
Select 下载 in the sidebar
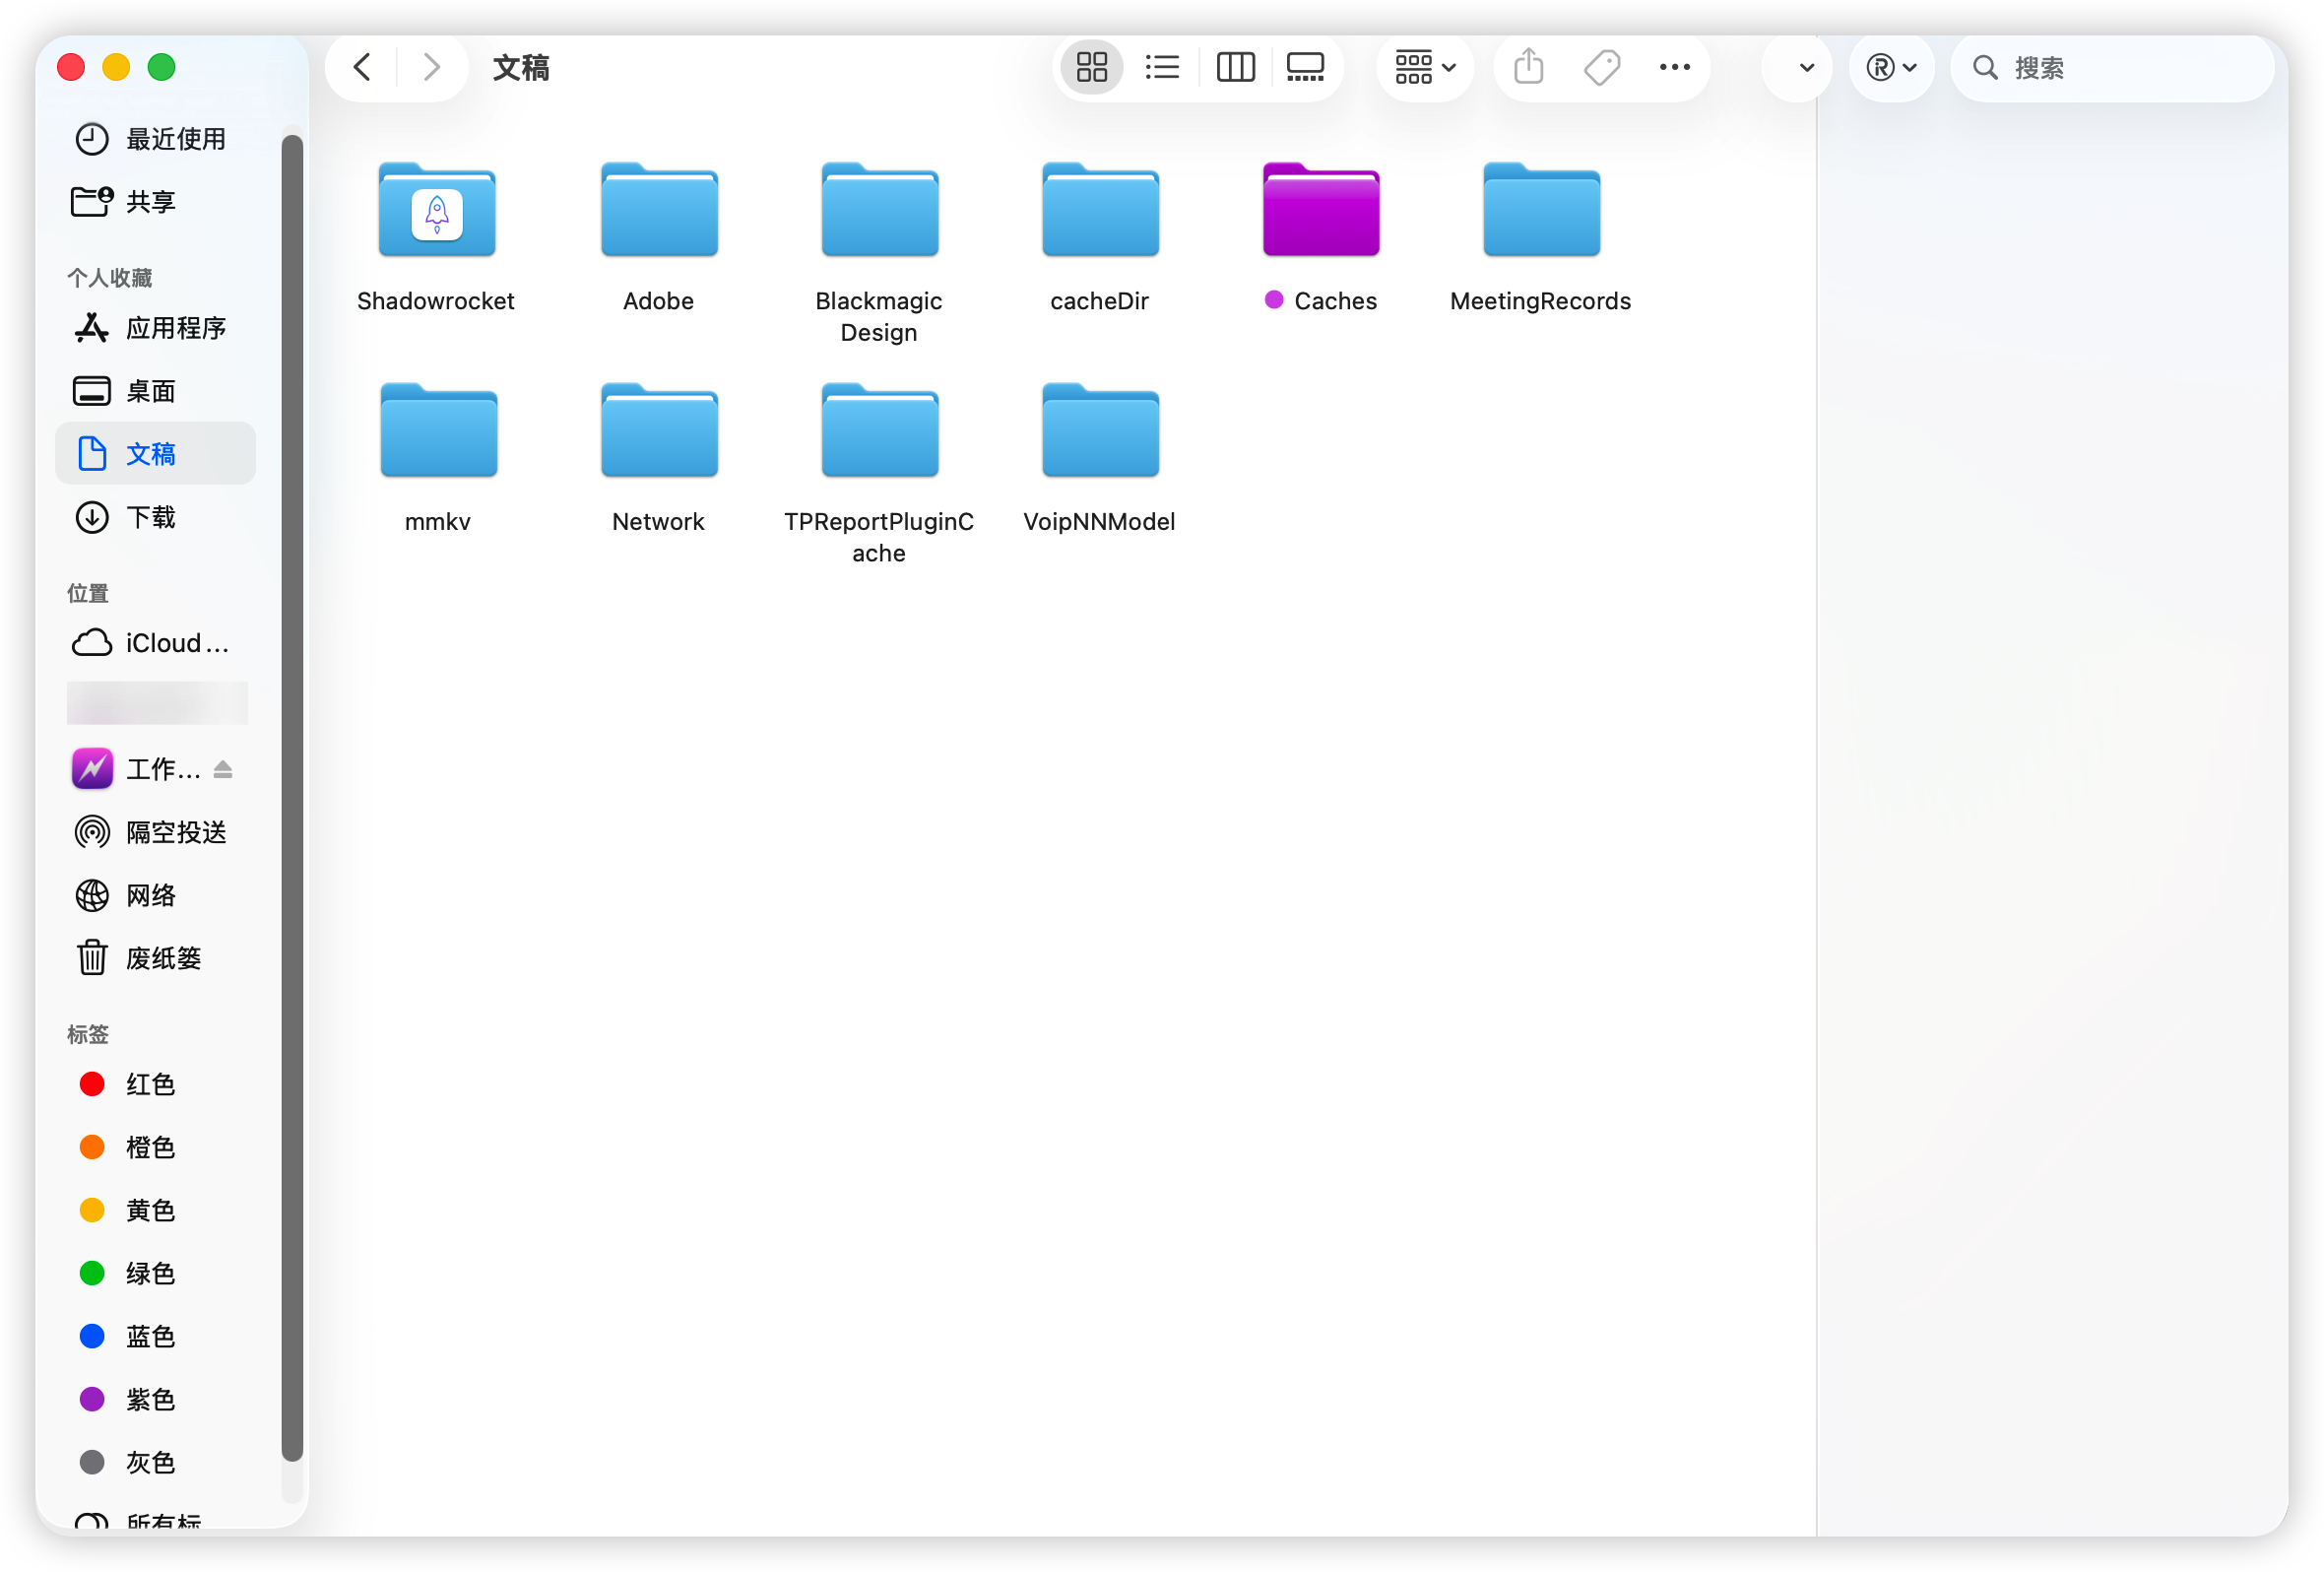tap(150, 517)
